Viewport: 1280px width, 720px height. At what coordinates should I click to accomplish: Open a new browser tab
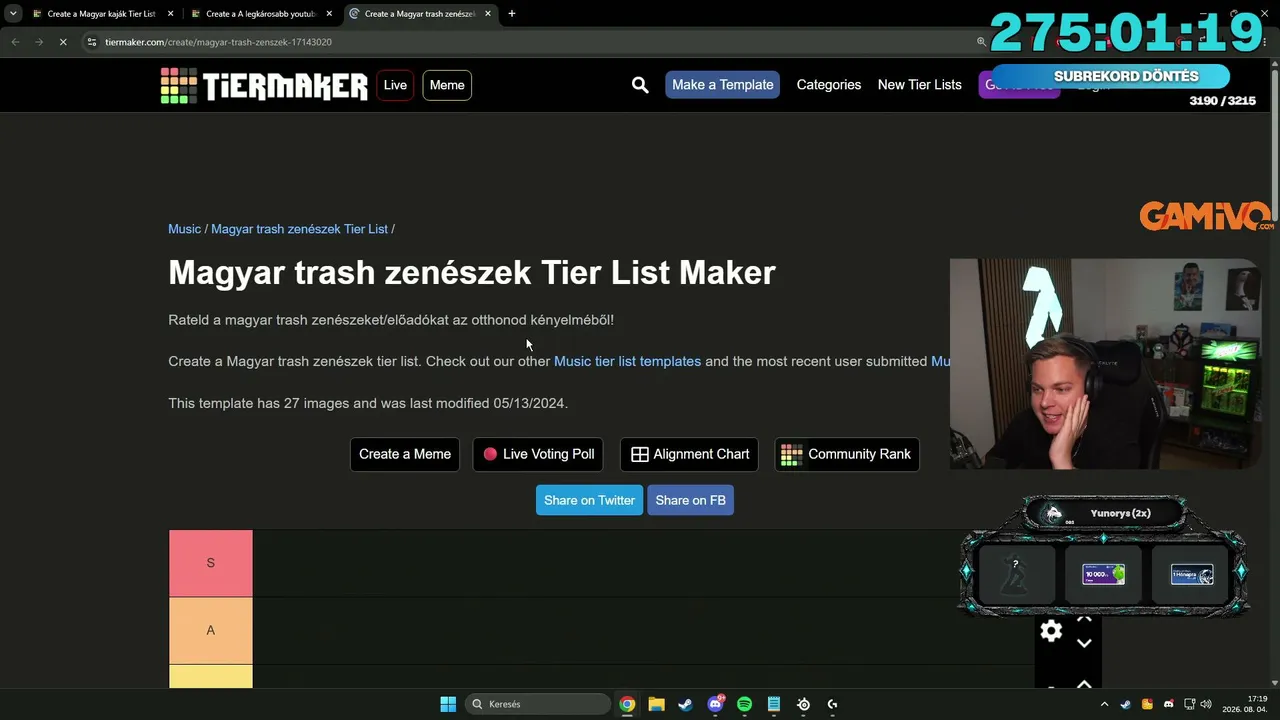[x=511, y=14]
